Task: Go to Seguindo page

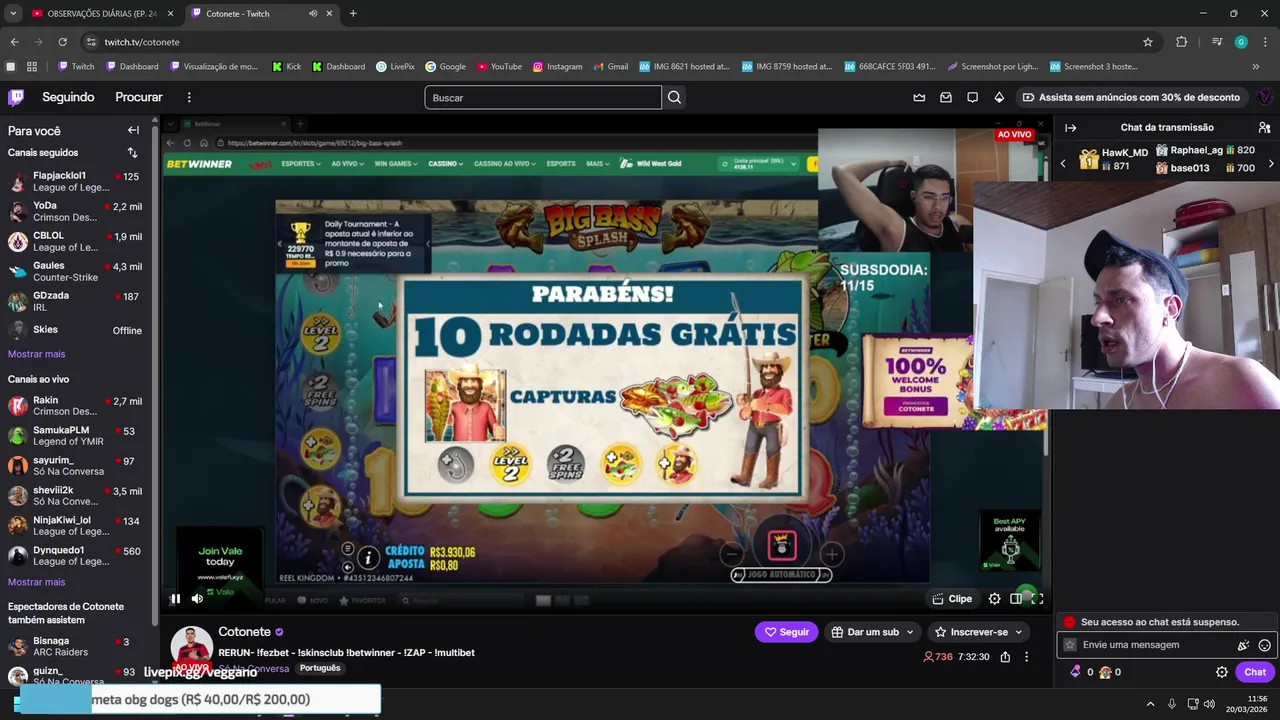Action: 68,97
